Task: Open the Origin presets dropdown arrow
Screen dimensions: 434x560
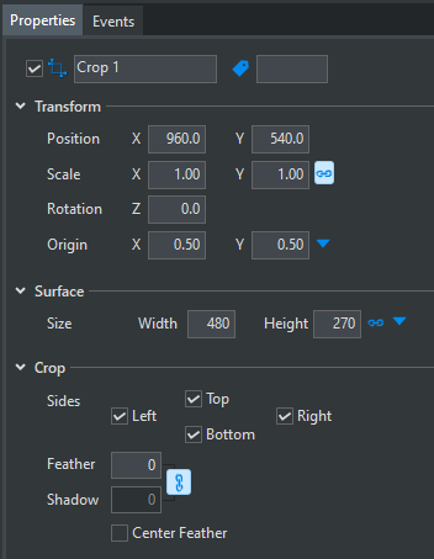Action: pos(323,243)
